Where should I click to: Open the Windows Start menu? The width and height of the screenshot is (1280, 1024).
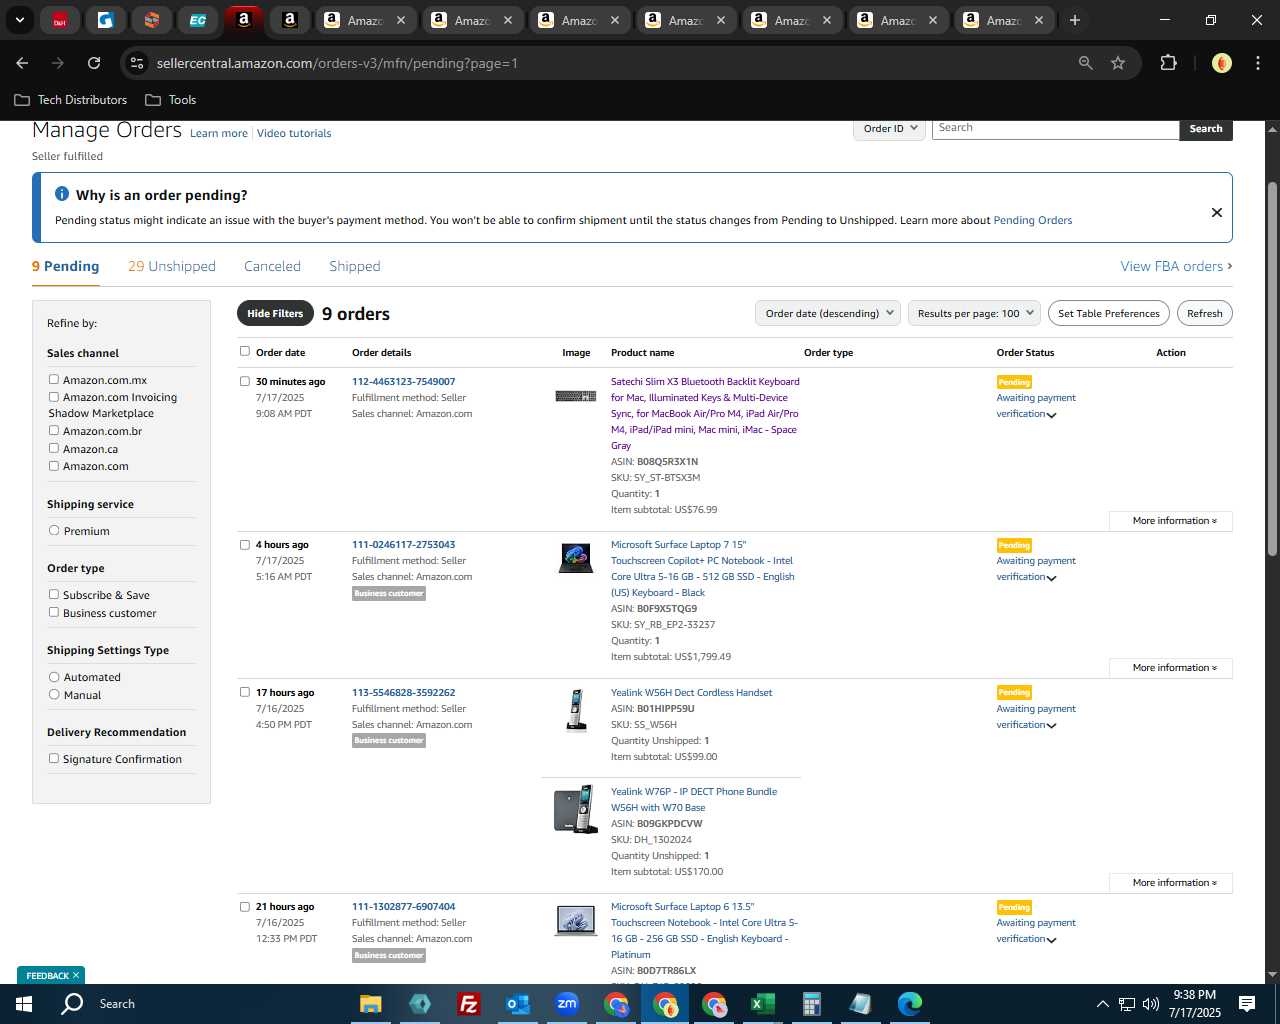coord(24,1004)
